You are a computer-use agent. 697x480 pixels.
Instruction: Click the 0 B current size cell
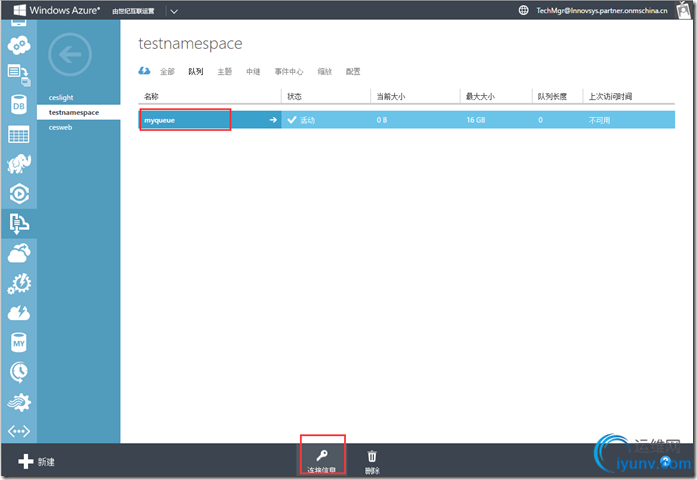pyautogui.click(x=382, y=120)
